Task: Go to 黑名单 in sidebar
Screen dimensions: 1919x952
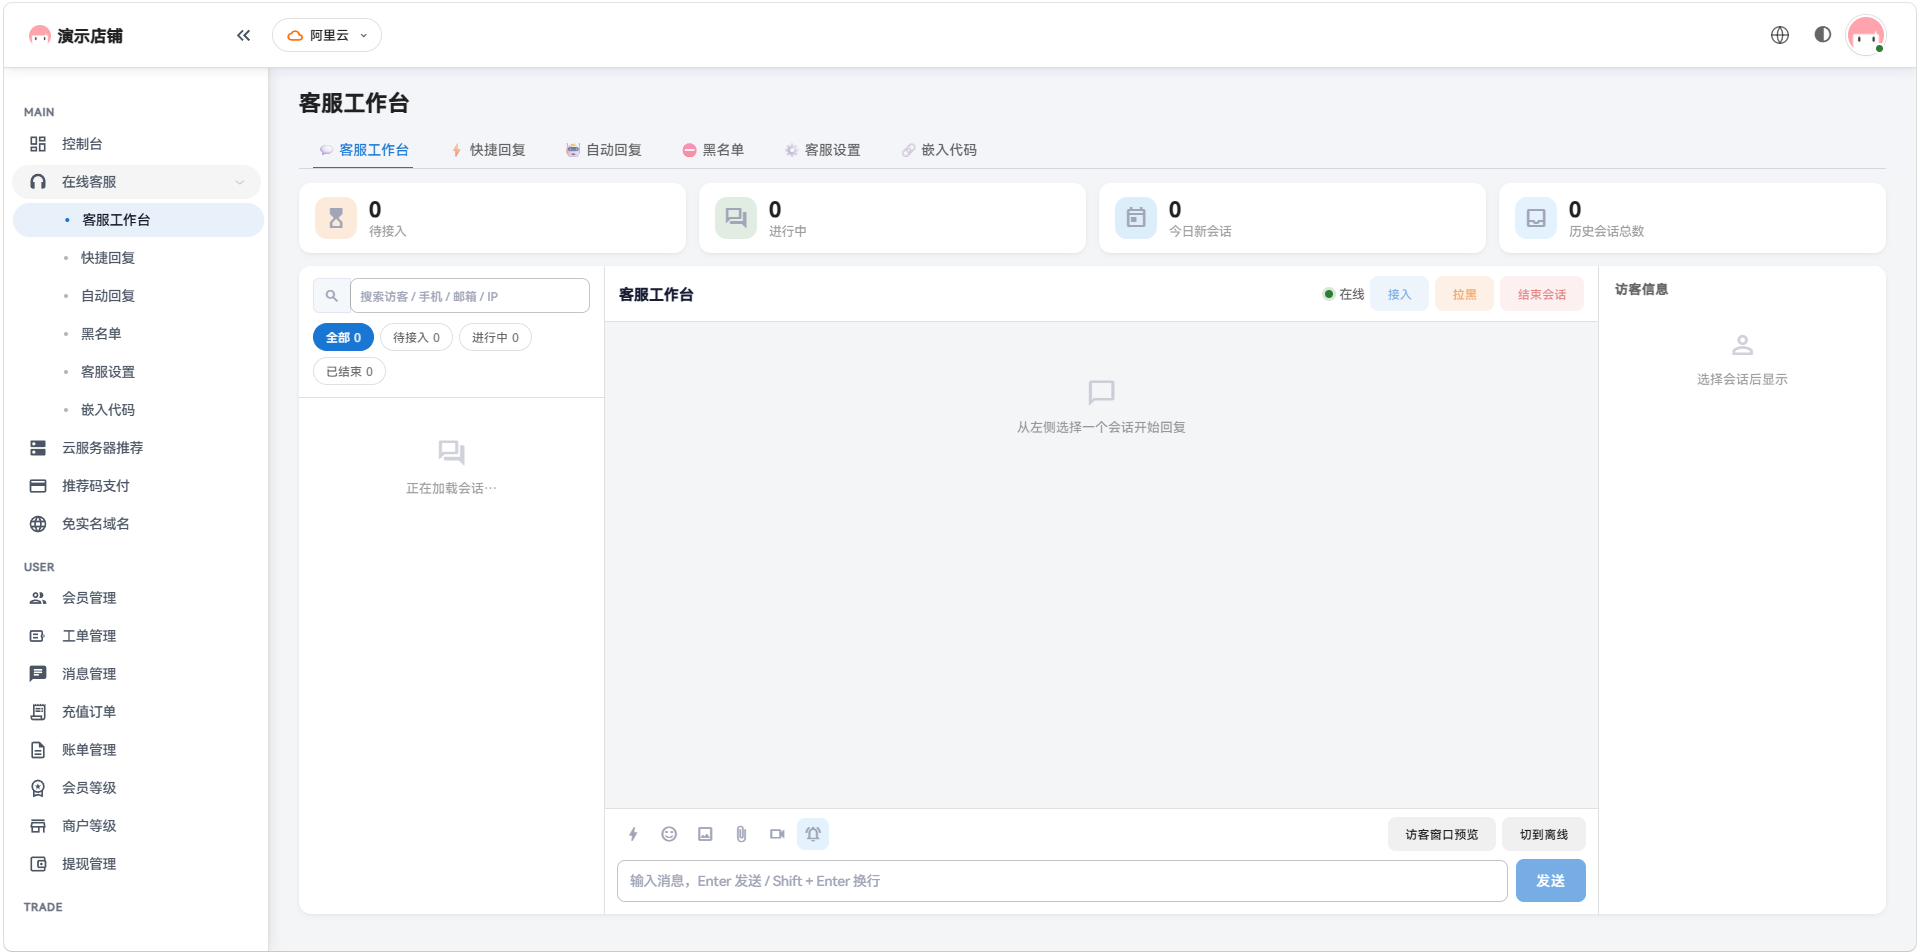Action: [136, 334]
